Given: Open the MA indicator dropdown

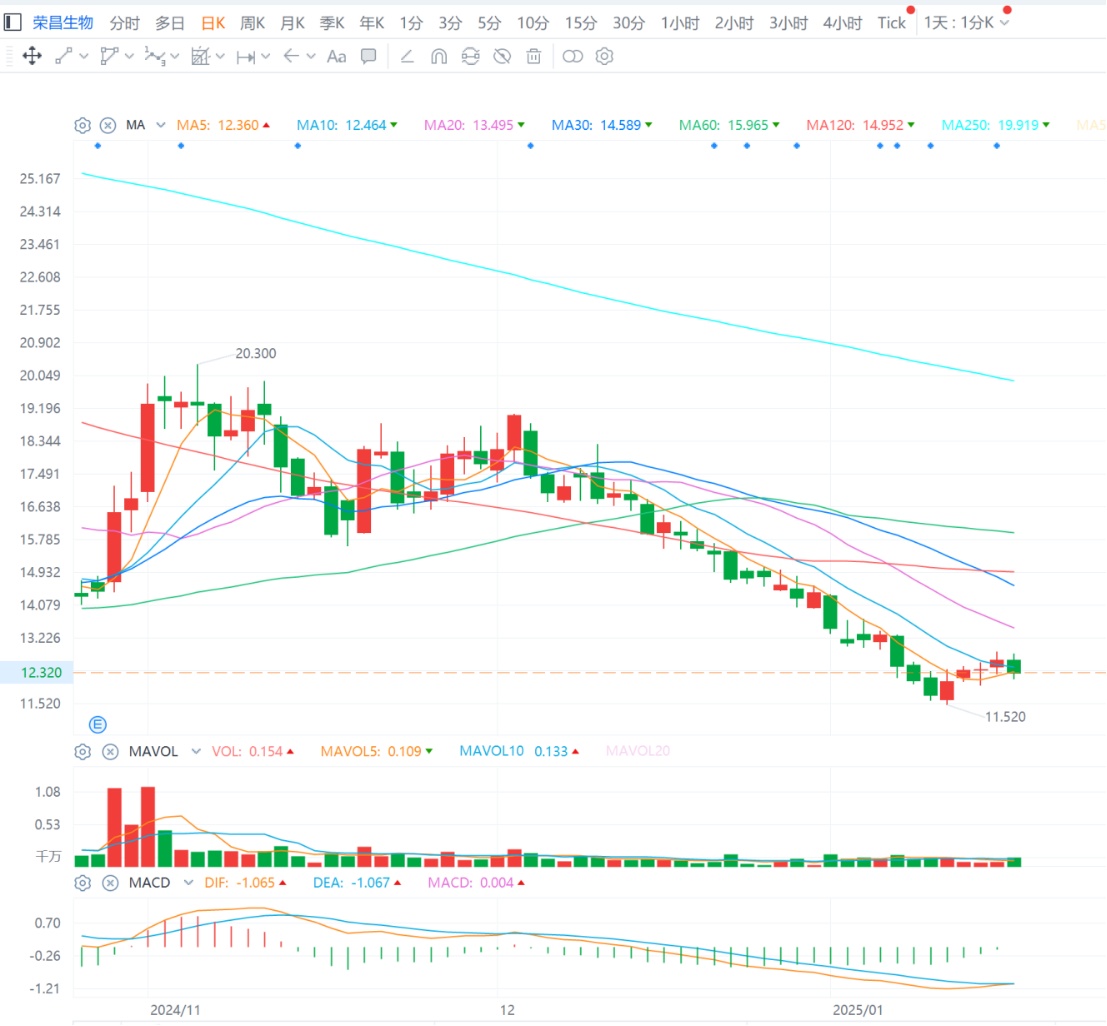Looking at the screenshot, I should point(161,125).
